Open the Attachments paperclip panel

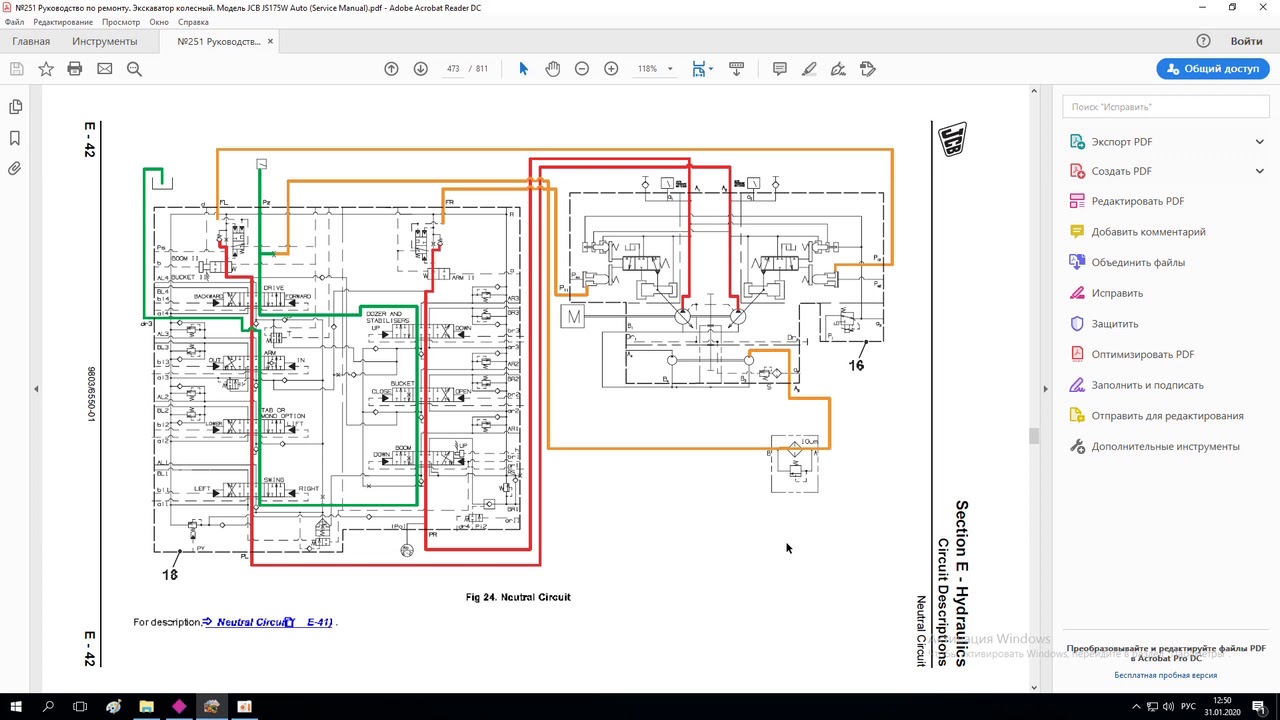pos(15,169)
